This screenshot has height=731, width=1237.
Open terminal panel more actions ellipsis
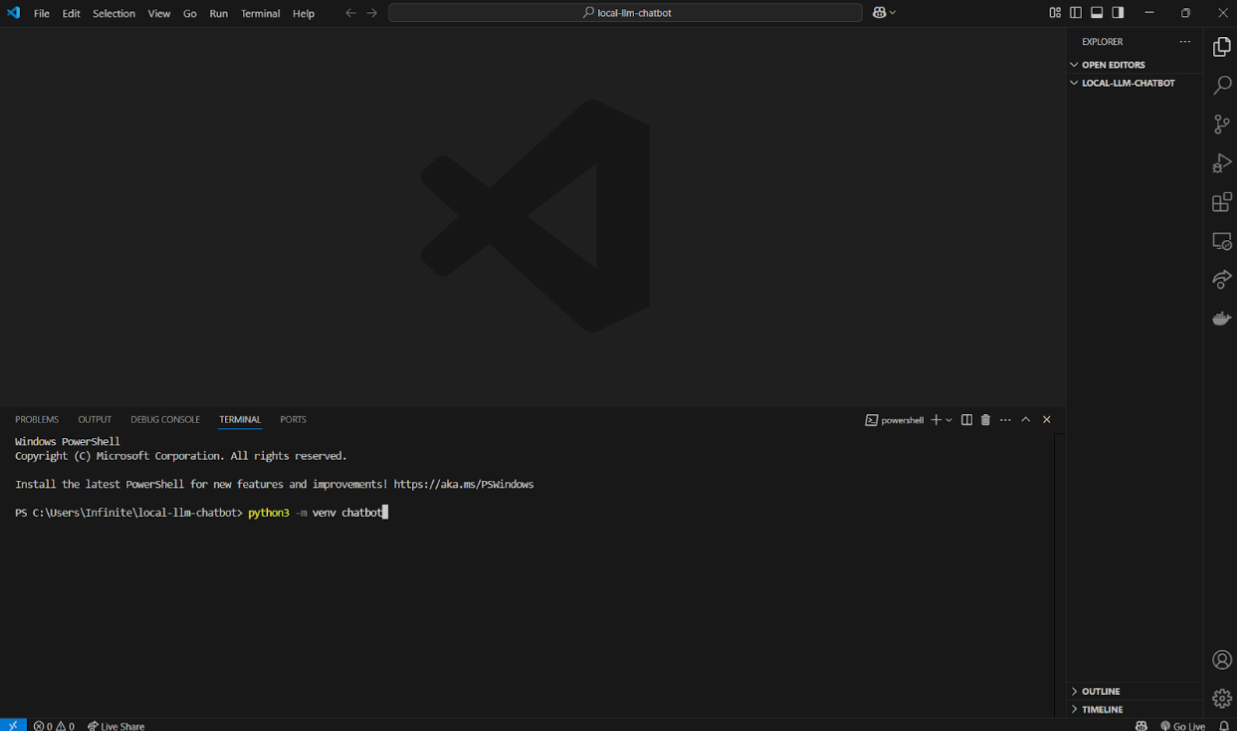pos(1005,420)
